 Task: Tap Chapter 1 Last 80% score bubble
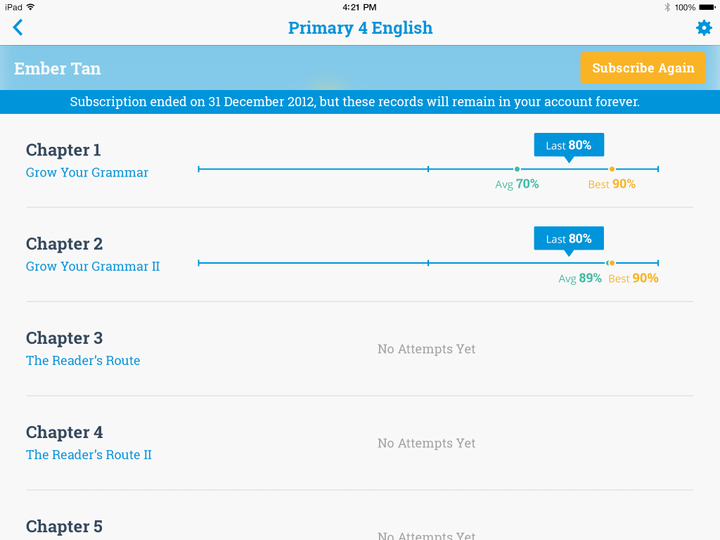(x=568, y=146)
